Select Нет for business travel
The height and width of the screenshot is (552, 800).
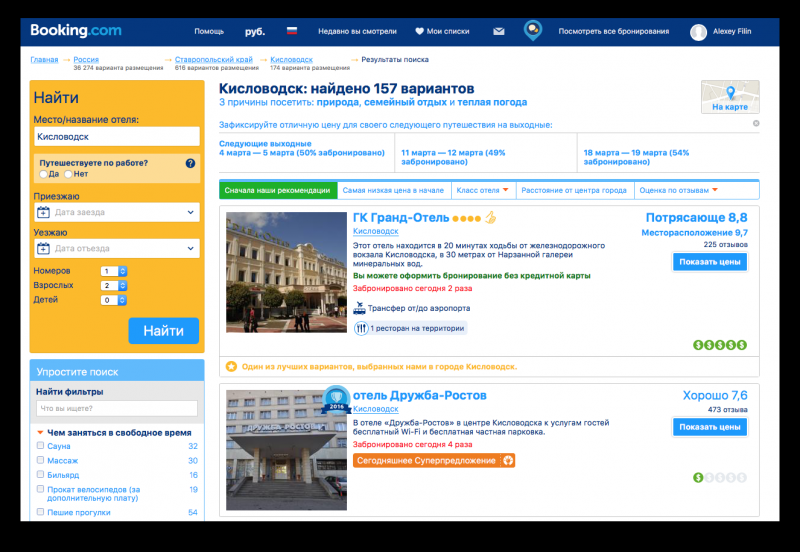(x=68, y=174)
